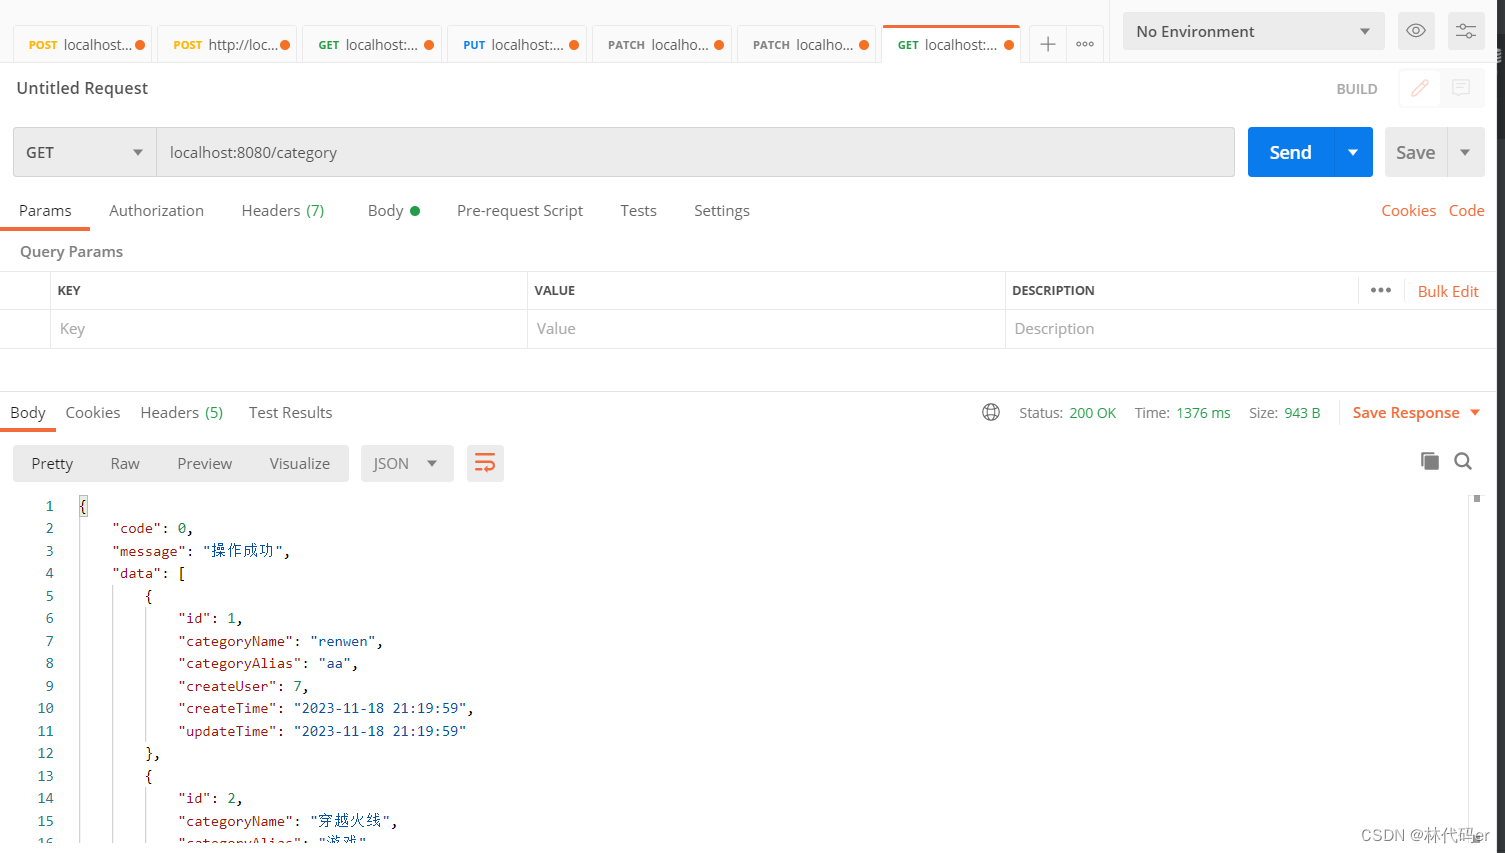Select the response Cookies tab

[93, 412]
